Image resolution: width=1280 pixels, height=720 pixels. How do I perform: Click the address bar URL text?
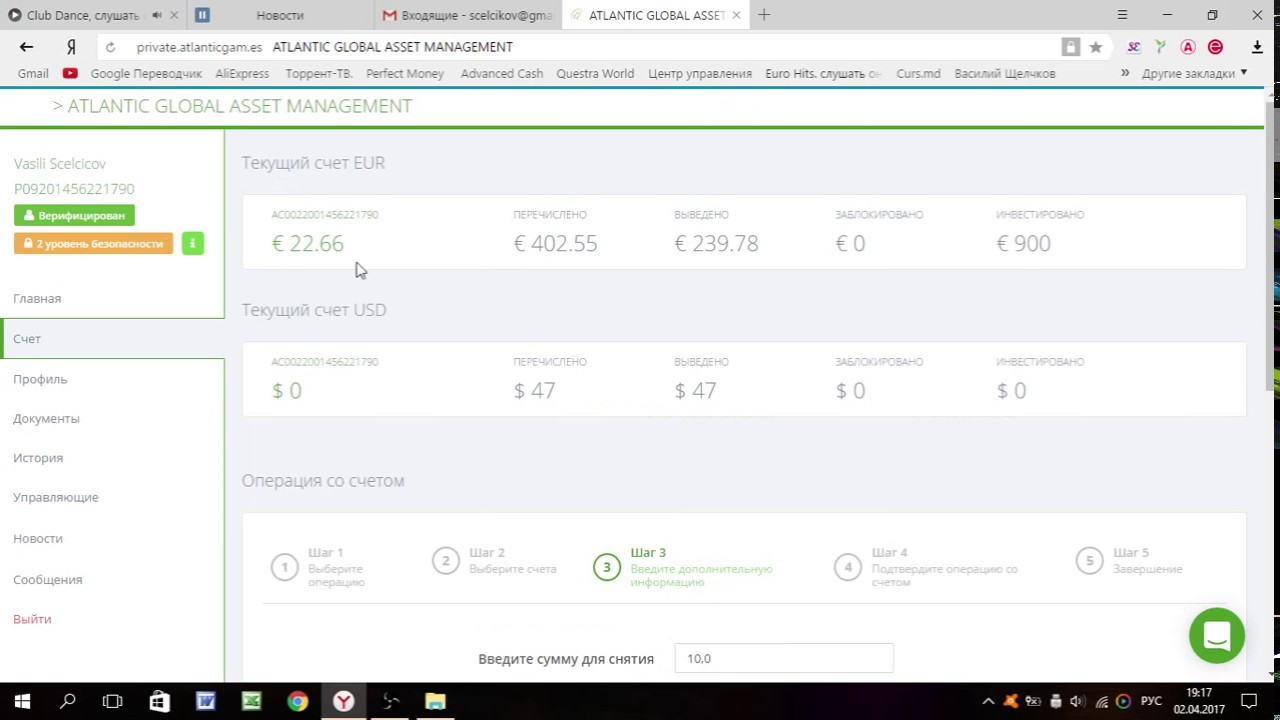click(199, 47)
